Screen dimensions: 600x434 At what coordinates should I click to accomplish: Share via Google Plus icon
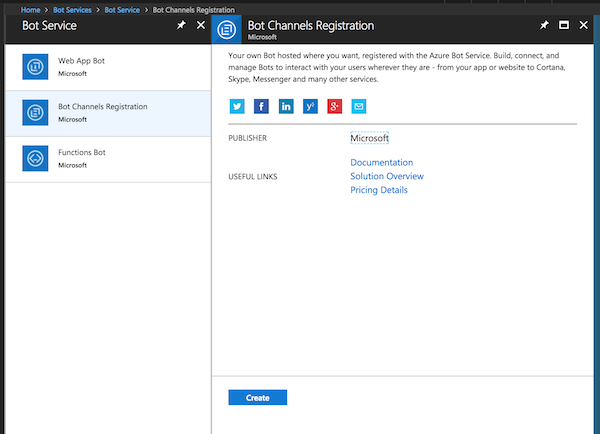[x=334, y=106]
